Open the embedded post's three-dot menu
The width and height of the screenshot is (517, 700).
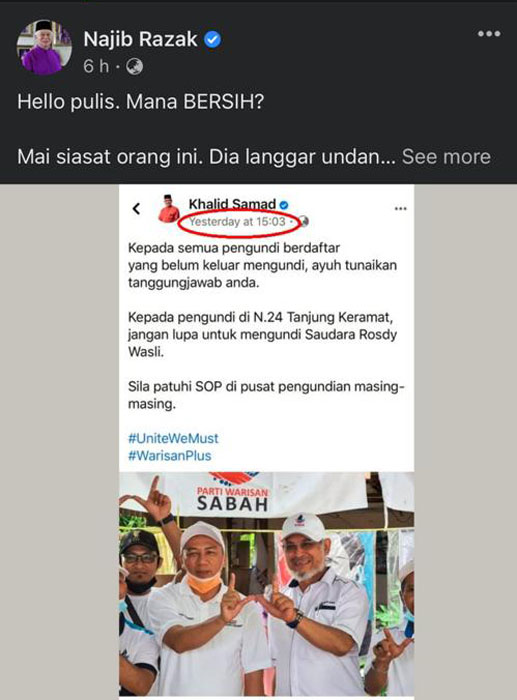400,208
